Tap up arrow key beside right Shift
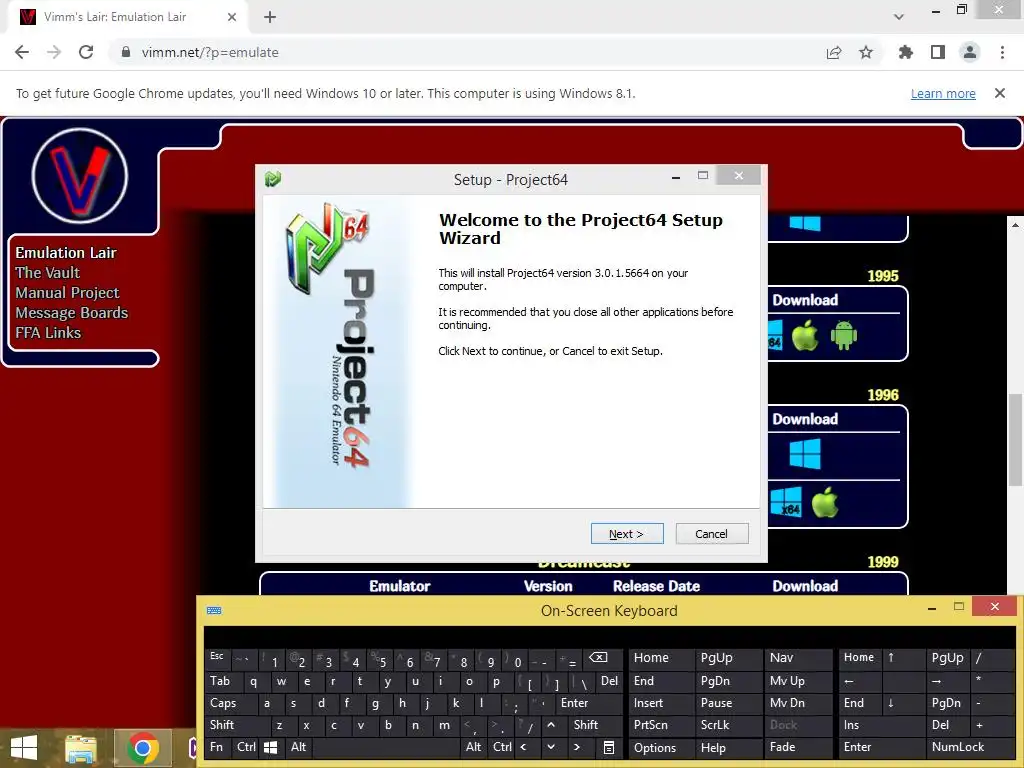Viewport: 1024px width, 768px height. [x=551, y=725]
